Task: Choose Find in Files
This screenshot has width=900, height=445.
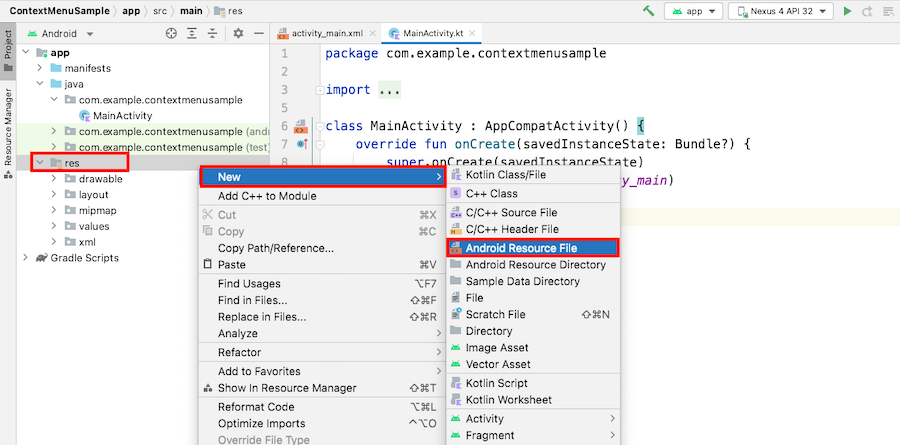Action: point(323,300)
